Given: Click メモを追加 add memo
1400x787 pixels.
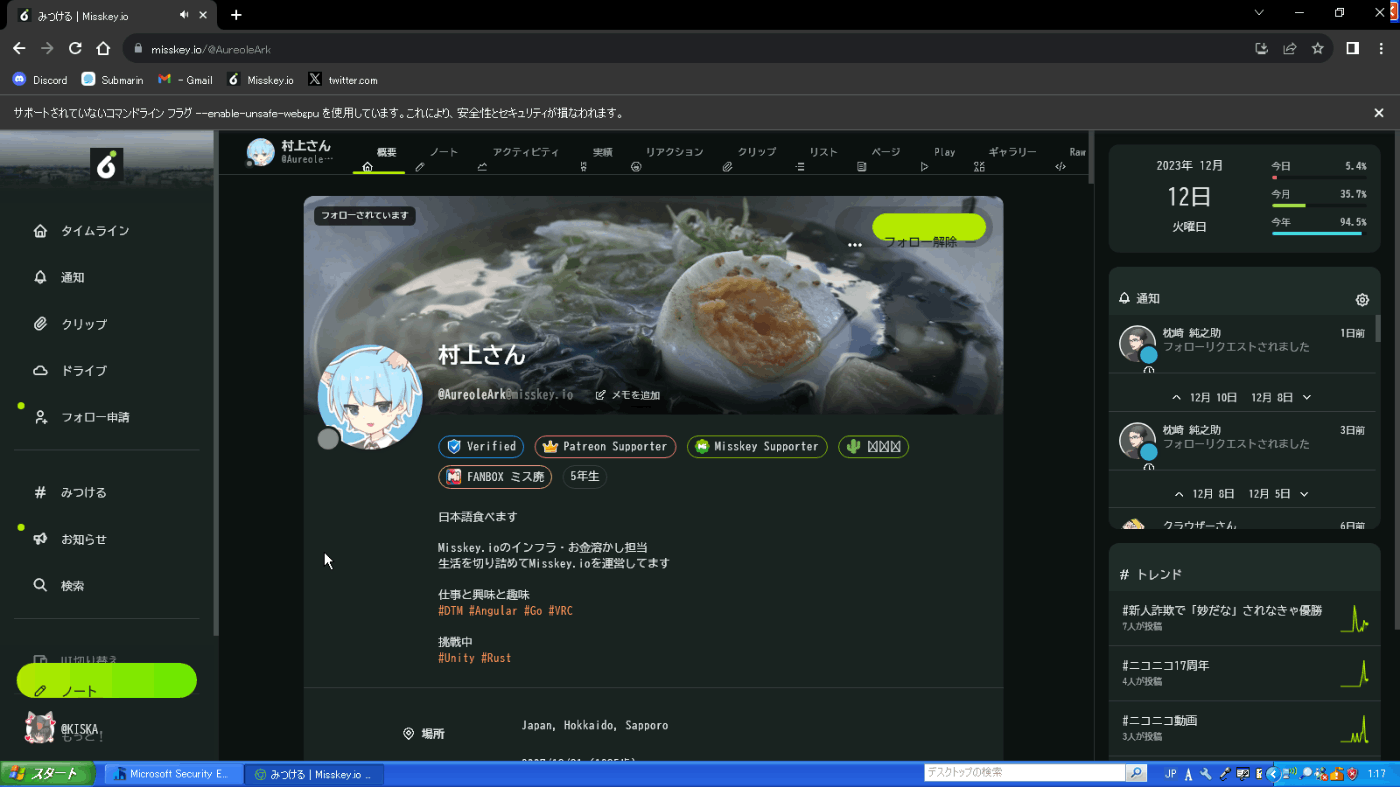Looking at the screenshot, I should click(628, 395).
